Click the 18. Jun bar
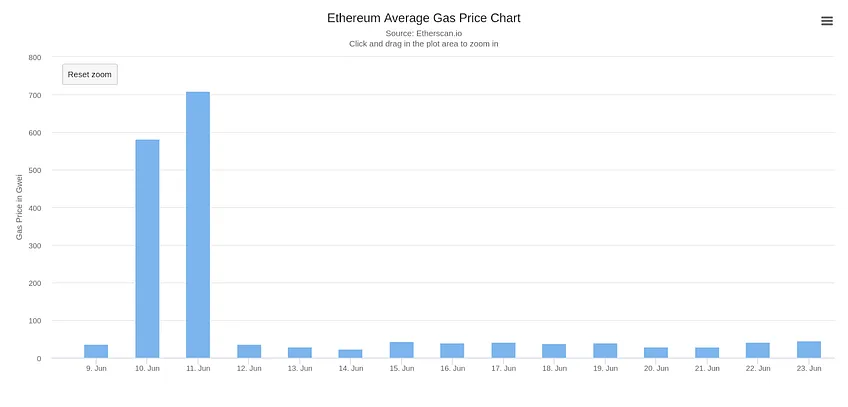Screen dimensions: 848x407 554,351
